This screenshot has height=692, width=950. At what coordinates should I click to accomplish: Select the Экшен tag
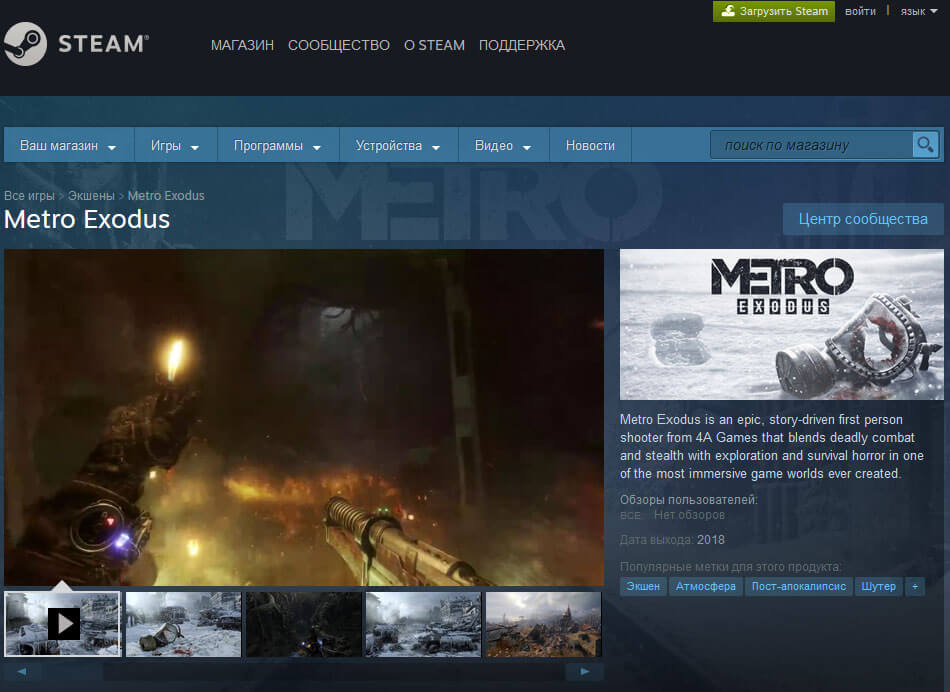click(643, 587)
